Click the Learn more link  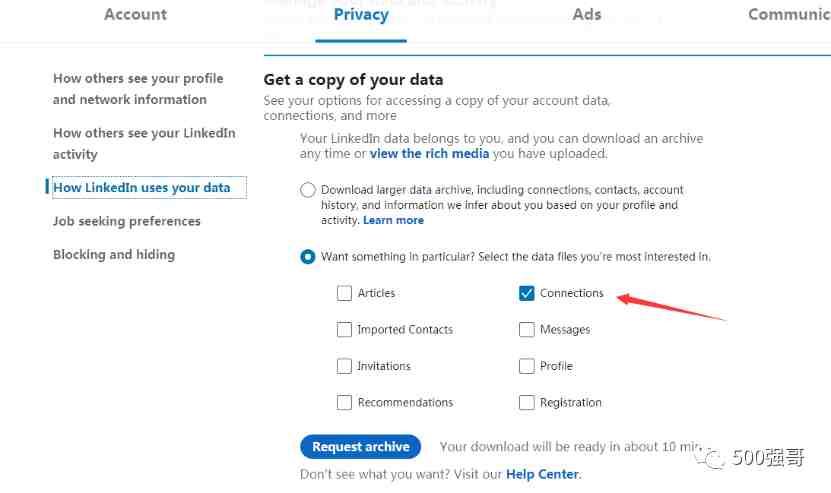(x=393, y=221)
